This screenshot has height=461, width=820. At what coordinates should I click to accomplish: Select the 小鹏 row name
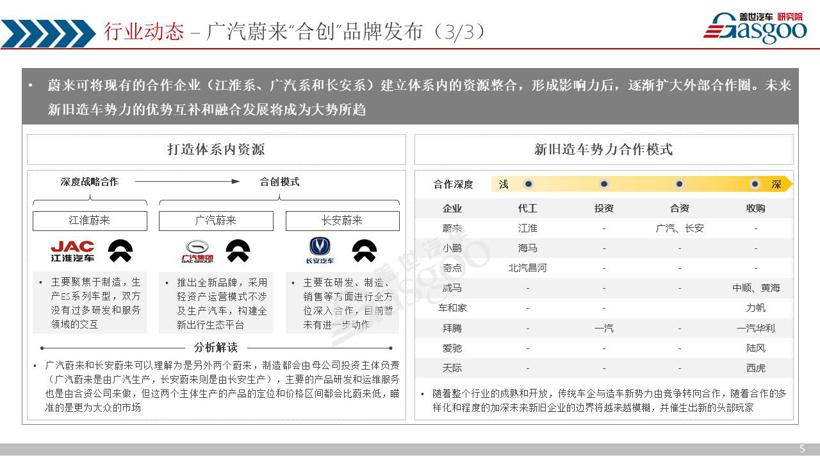click(x=452, y=248)
